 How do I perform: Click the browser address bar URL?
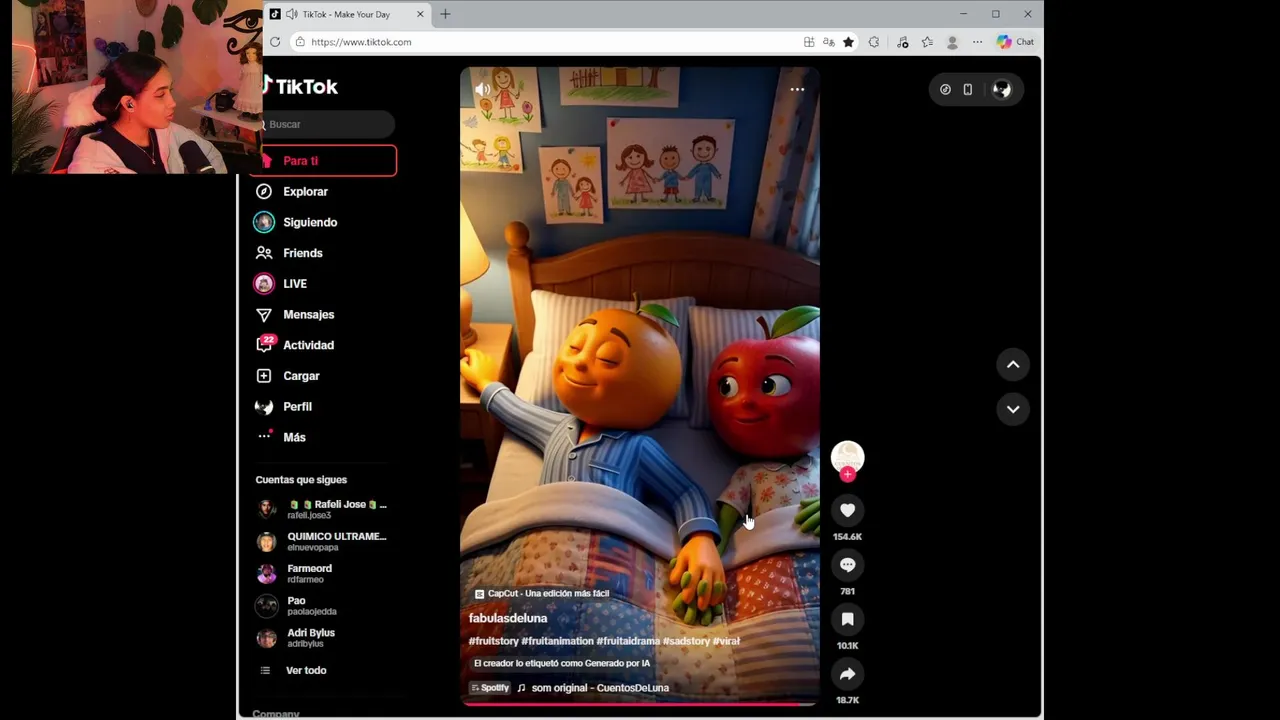click(361, 42)
